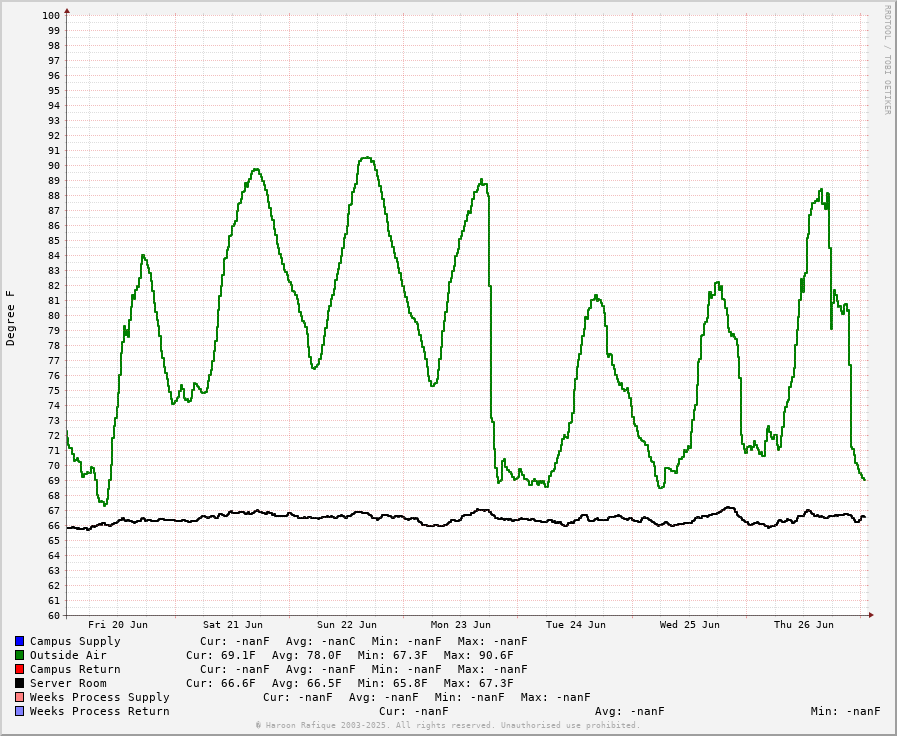Click the purple Weeks Process Return swatch

click(x=19, y=711)
